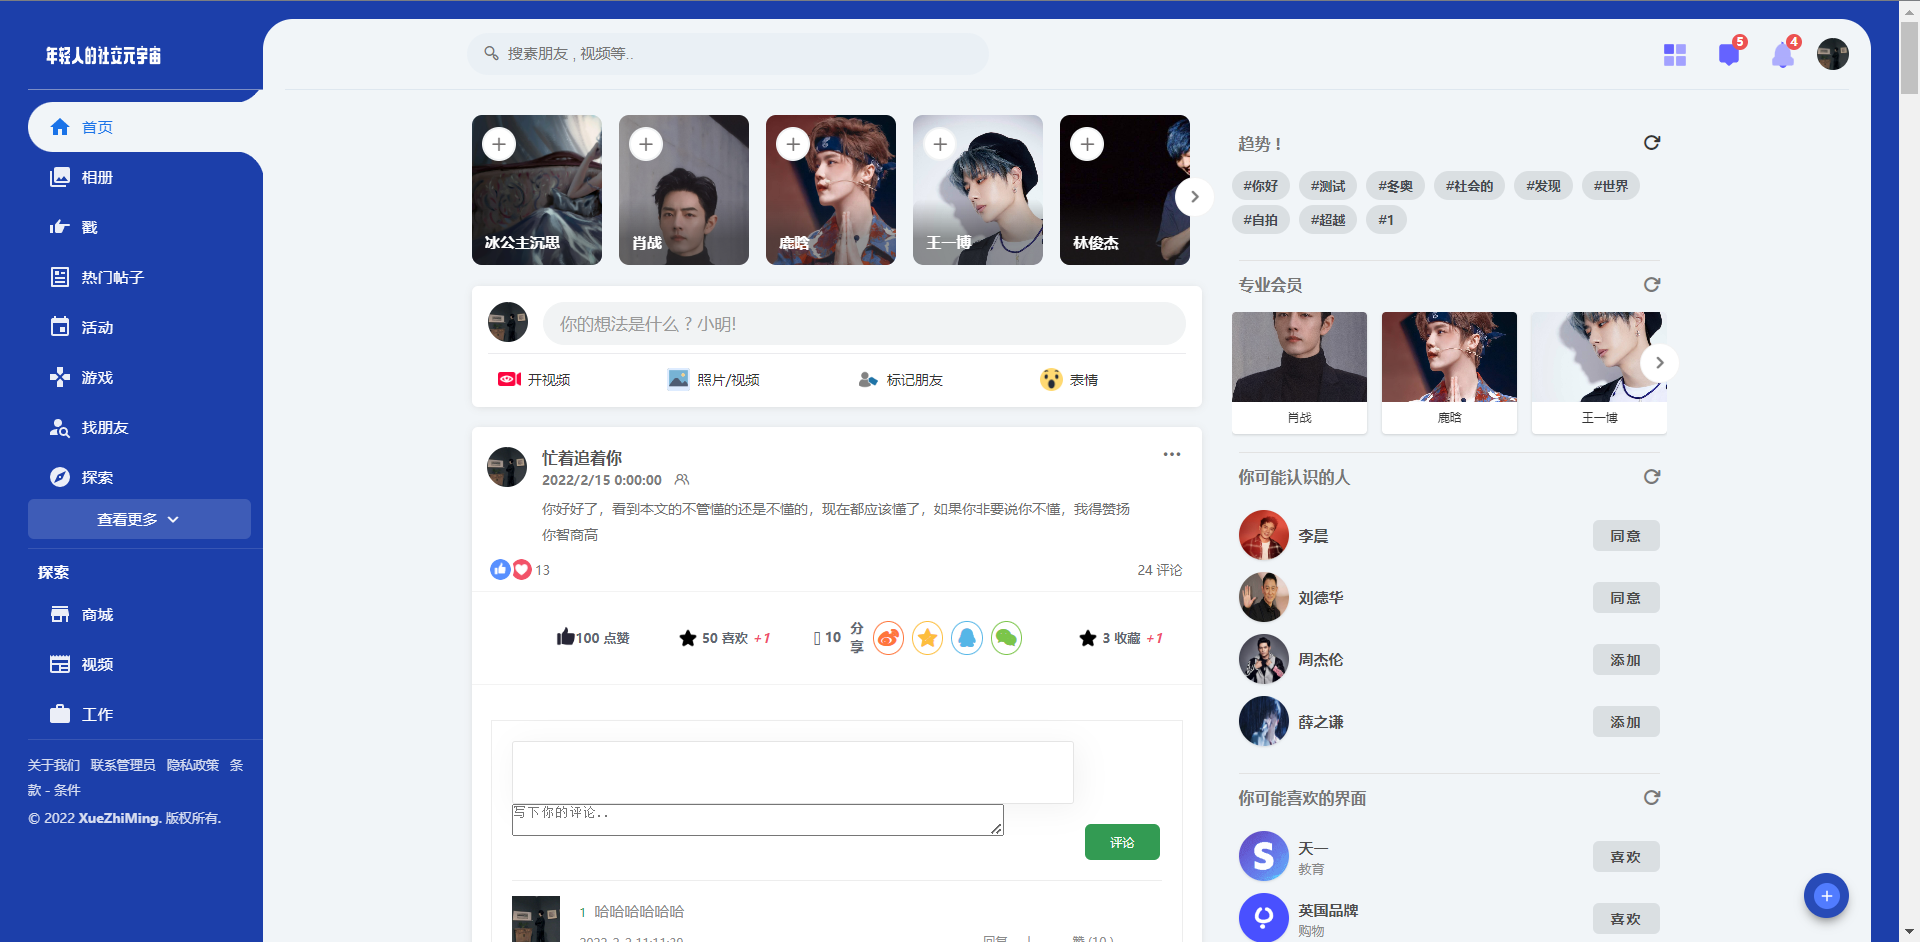The image size is (1920, 942).
Task: Open 关于我们 footer link
Action: [x=54, y=765]
